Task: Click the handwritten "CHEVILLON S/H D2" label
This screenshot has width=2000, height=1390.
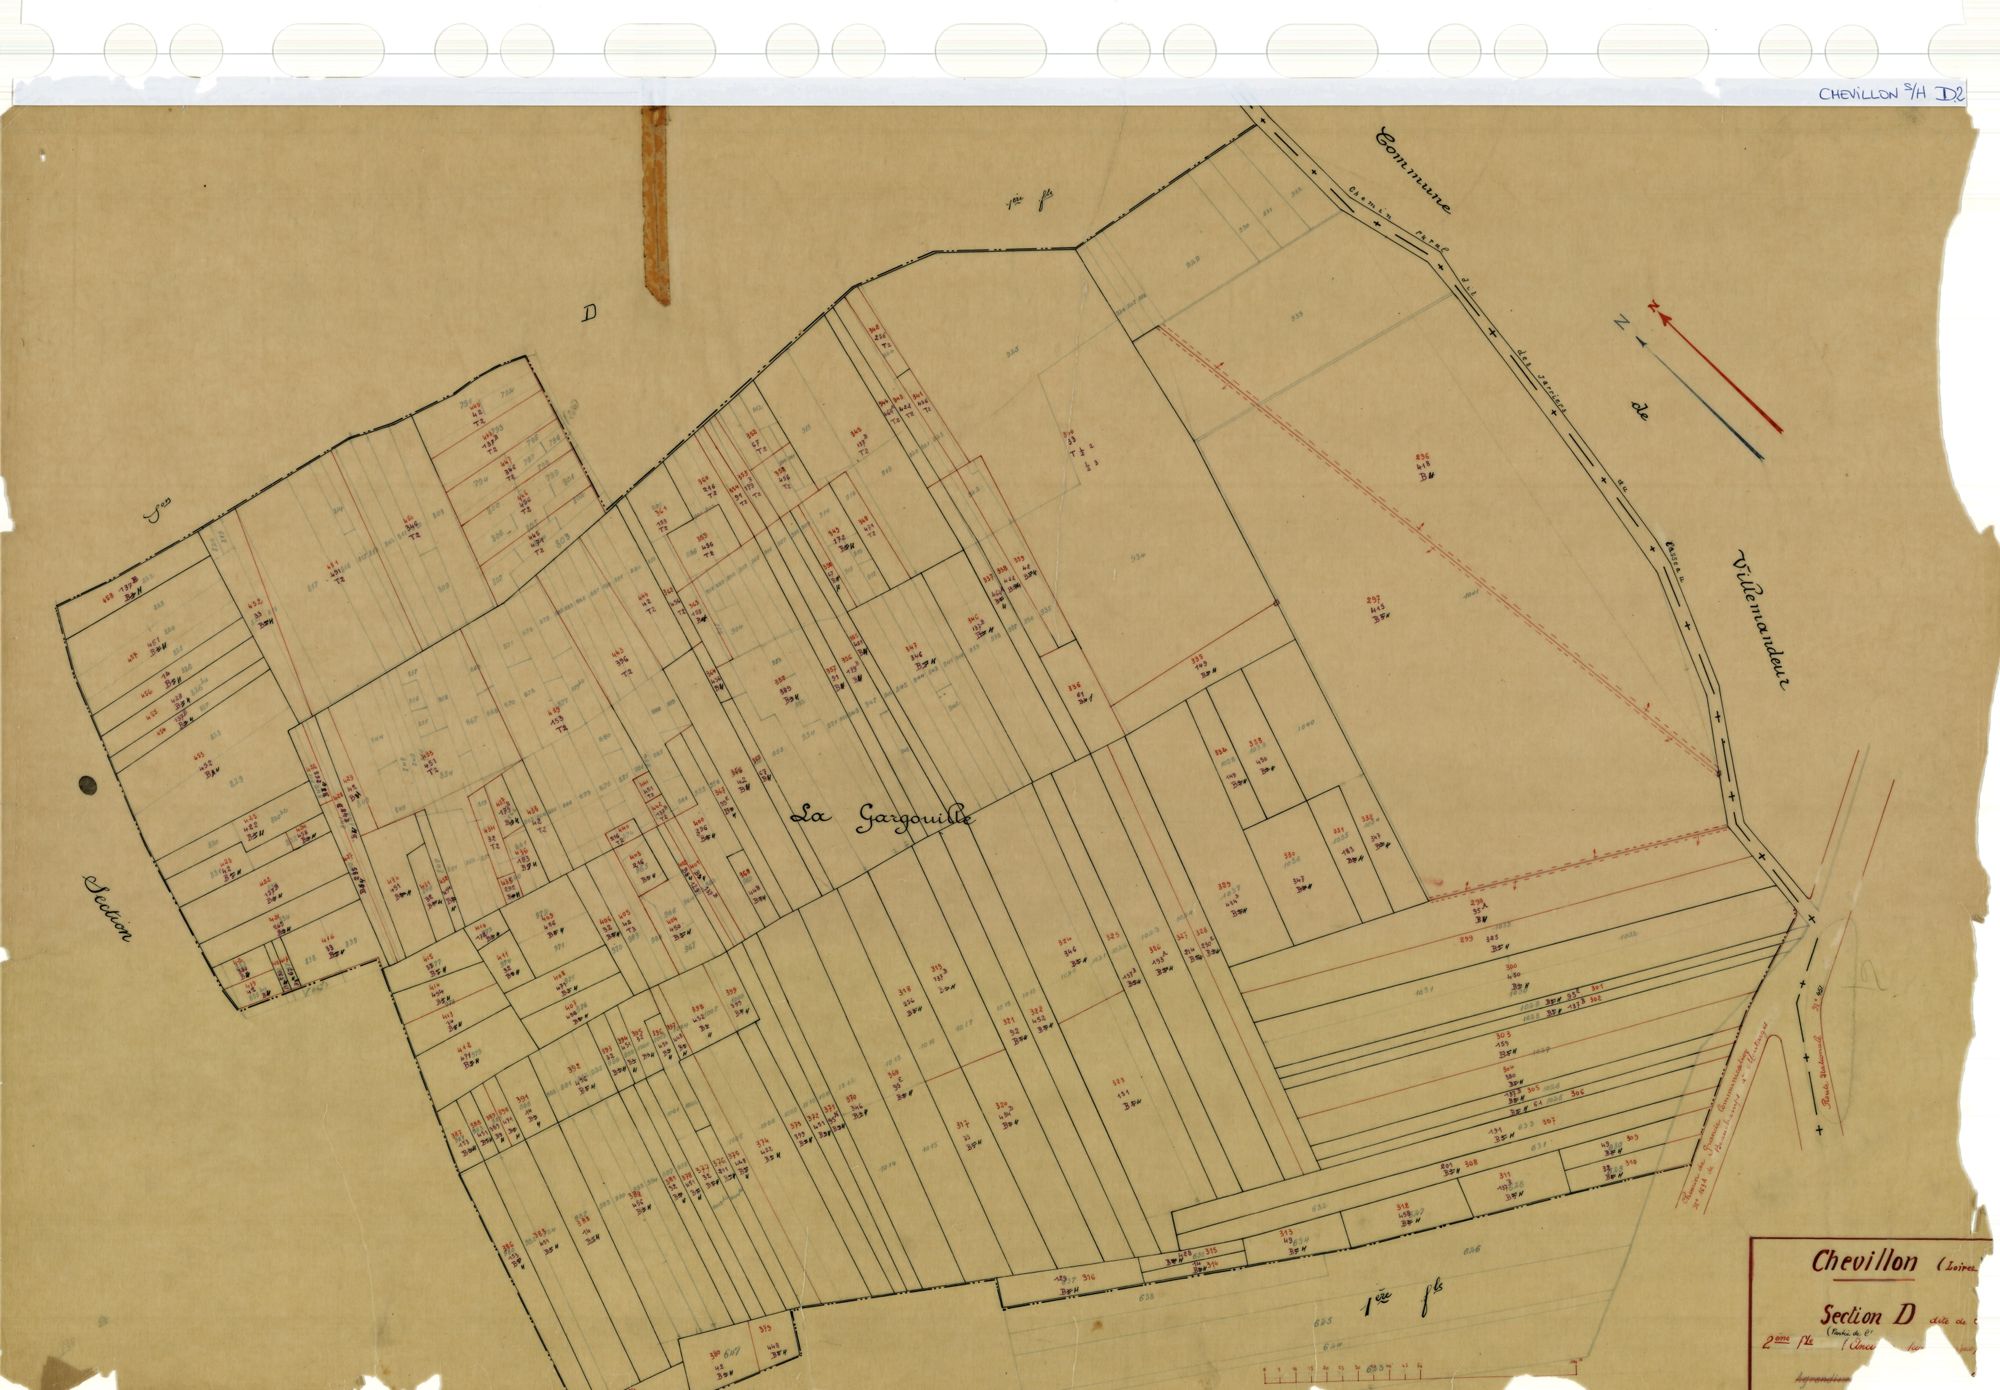Action: tap(1892, 94)
